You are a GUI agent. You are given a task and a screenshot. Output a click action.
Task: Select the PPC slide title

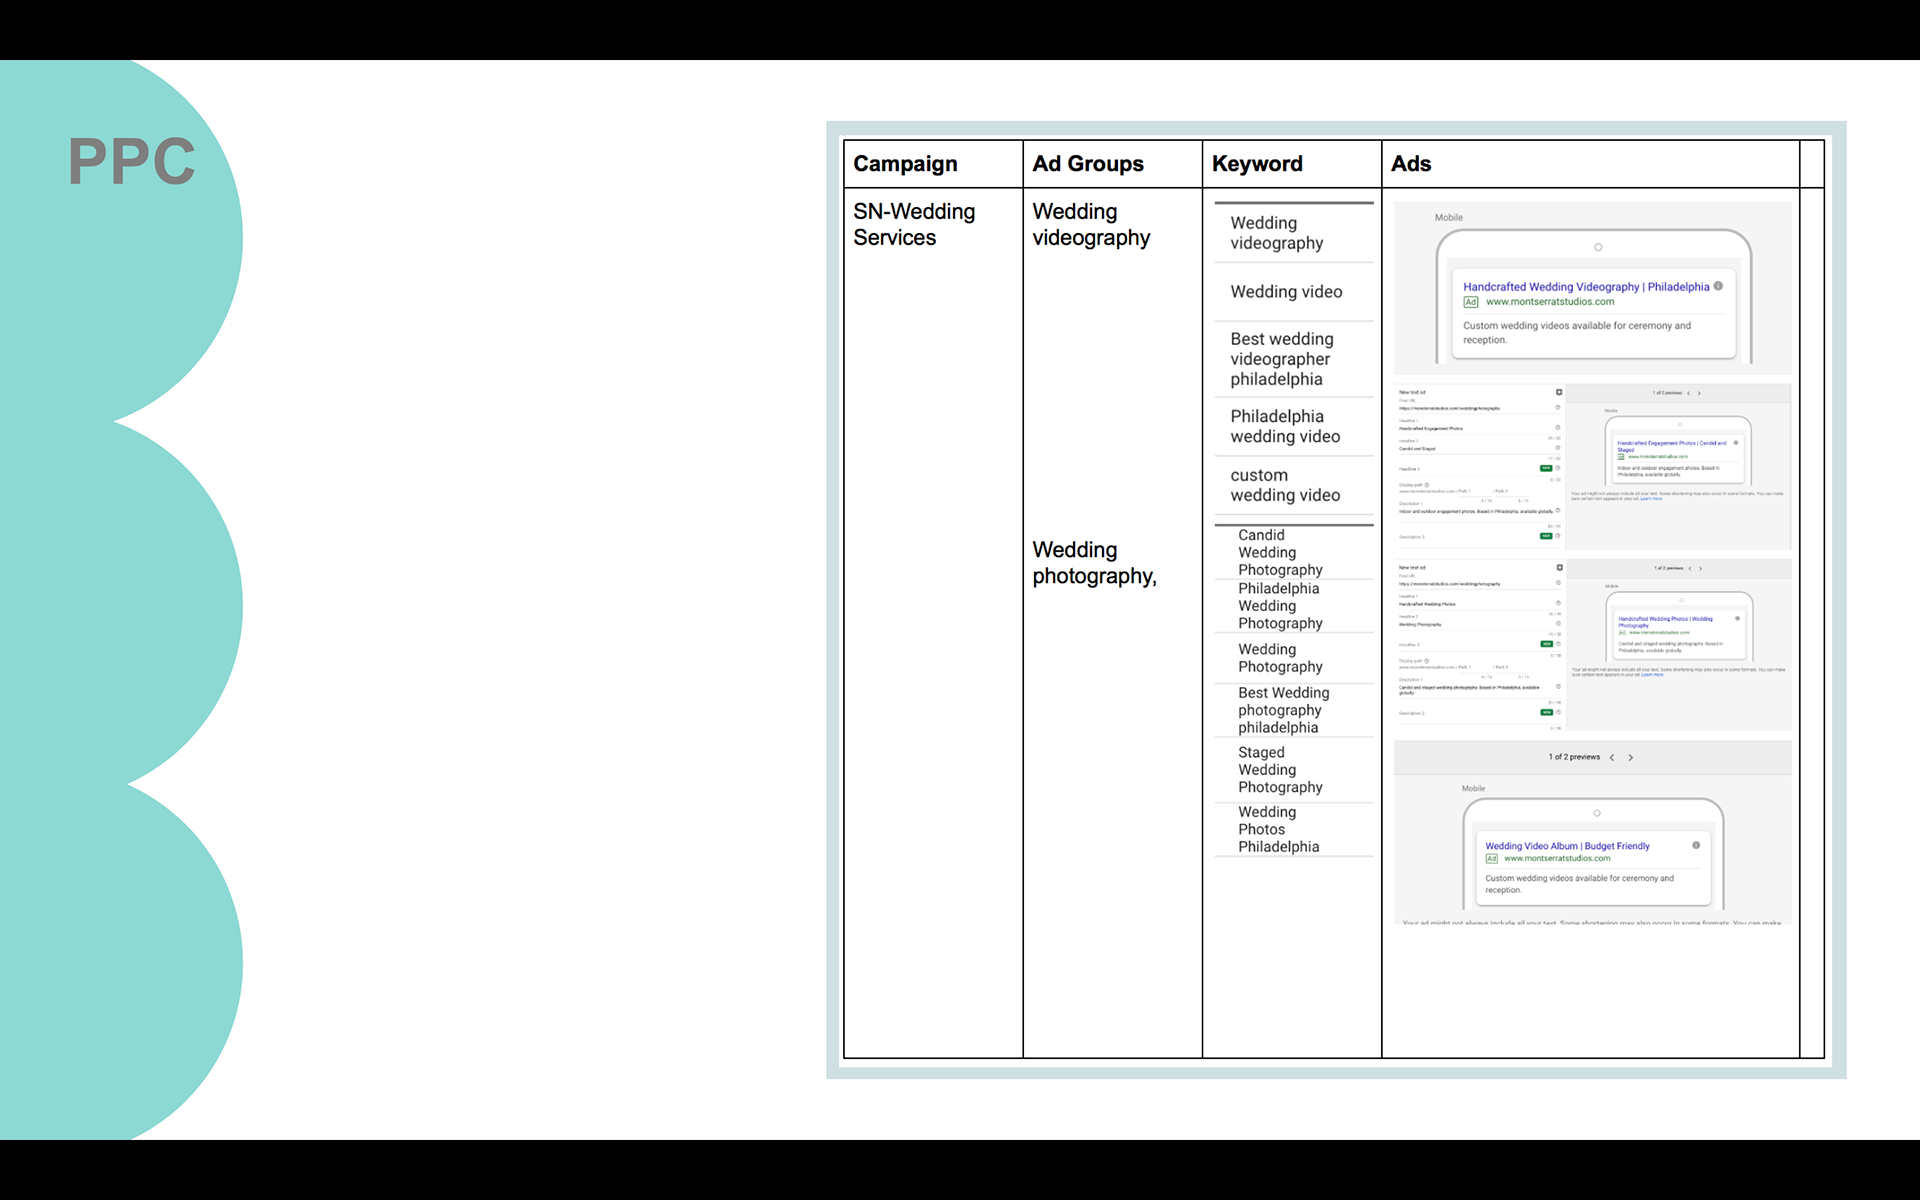click(x=132, y=161)
